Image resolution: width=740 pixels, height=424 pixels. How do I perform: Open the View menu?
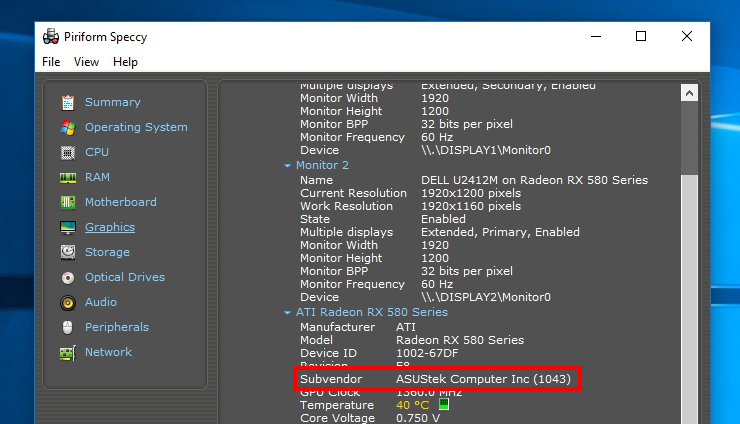[86, 62]
